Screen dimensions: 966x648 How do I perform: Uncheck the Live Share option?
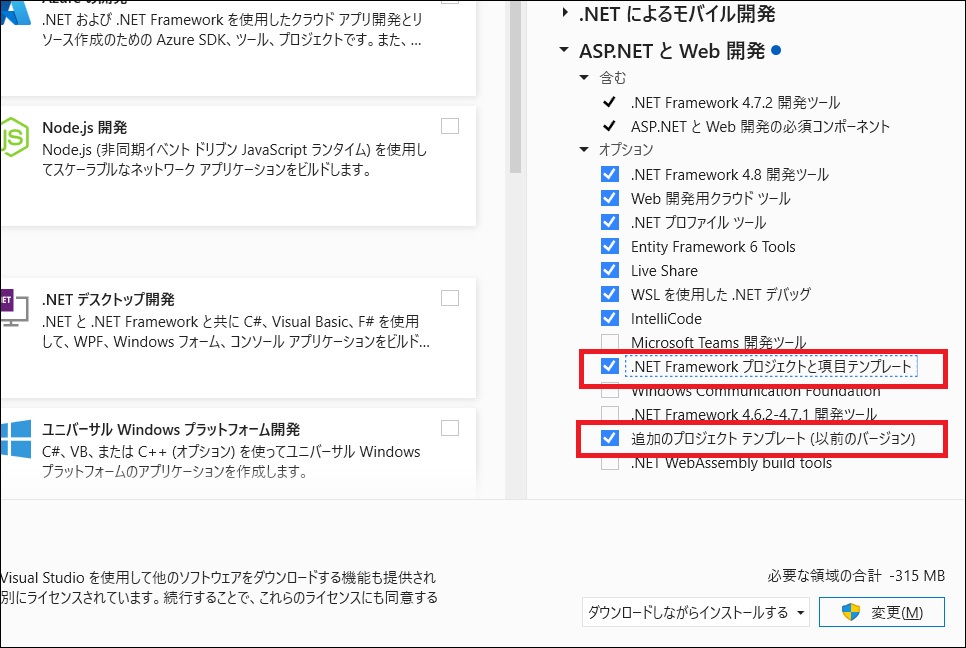tap(610, 270)
